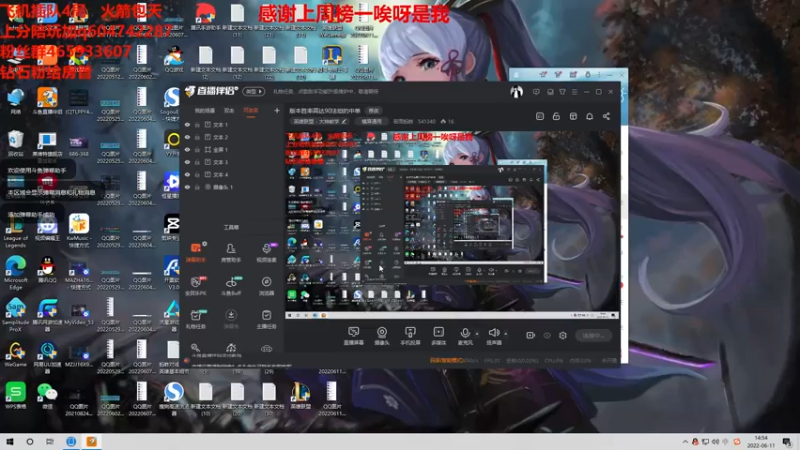
Task: Switch to the 双击 scene tab
Action: [x=229, y=110]
